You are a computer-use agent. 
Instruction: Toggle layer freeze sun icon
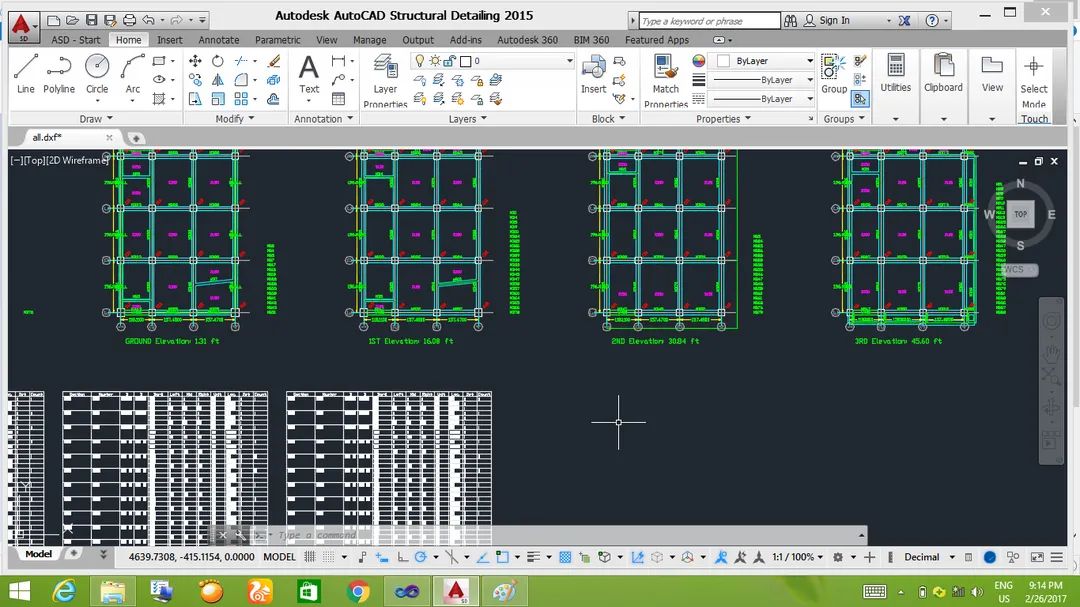pos(435,61)
